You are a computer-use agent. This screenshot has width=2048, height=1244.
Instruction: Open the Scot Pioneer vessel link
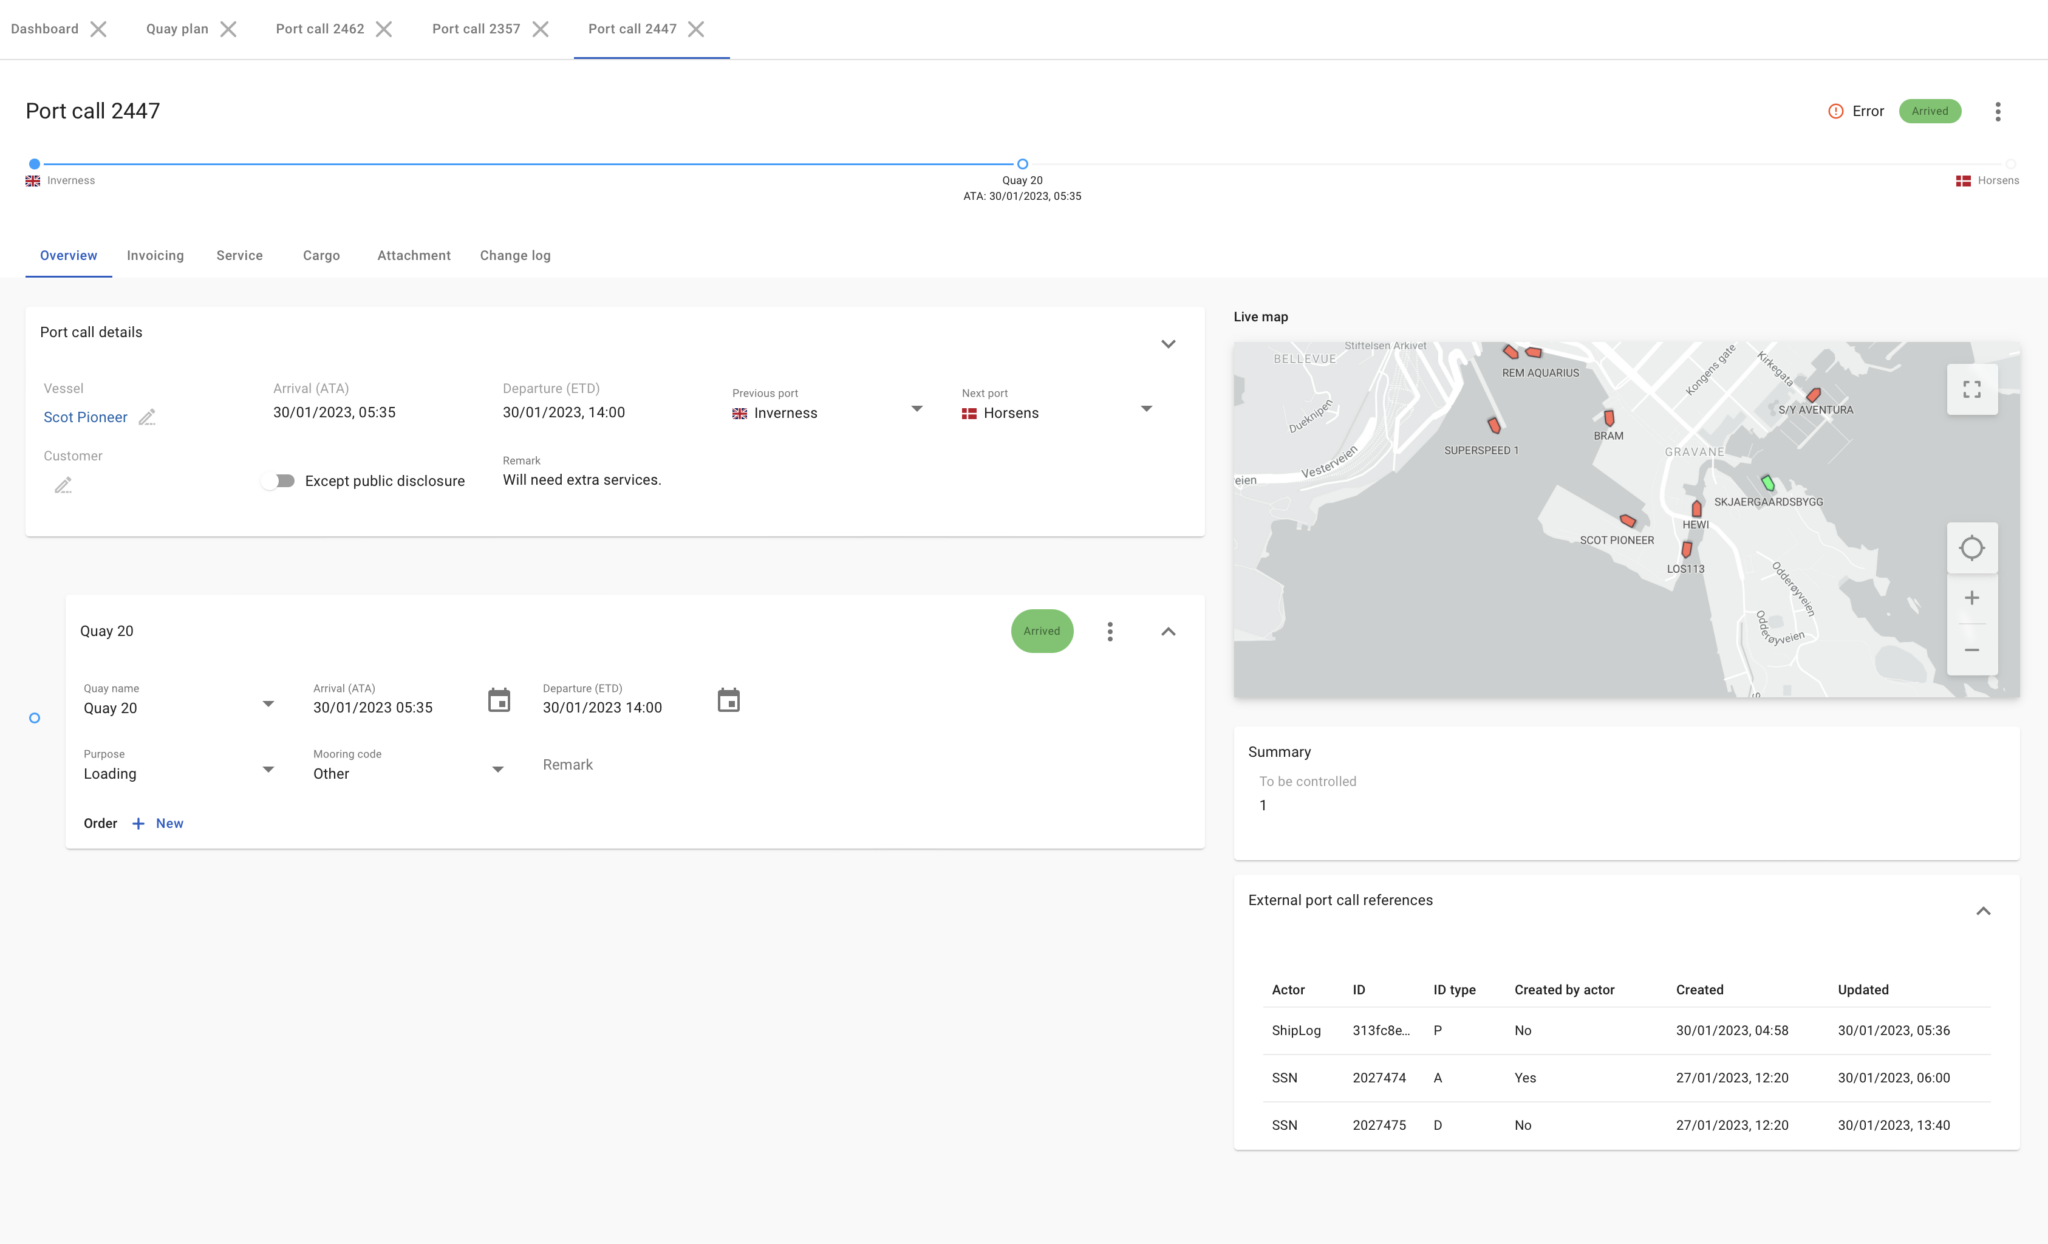coord(85,417)
